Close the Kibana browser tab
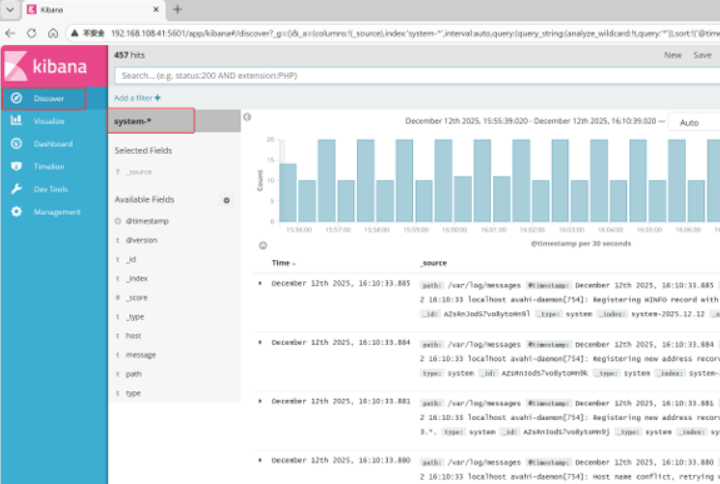 point(156,9)
